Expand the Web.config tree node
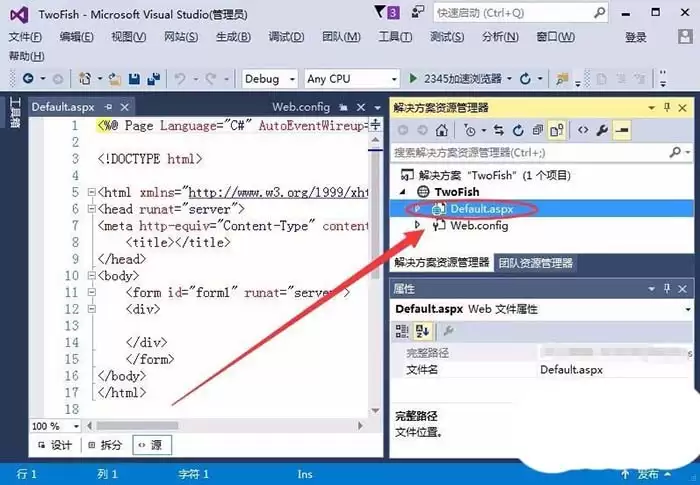Image resolution: width=700 pixels, height=485 pixels. (x=417, y=225)
